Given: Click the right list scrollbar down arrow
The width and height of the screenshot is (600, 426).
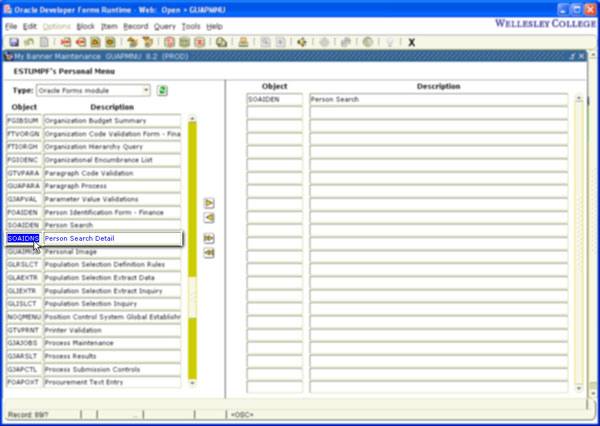Looking at the screenshot, I should click(x=579, y=388).
